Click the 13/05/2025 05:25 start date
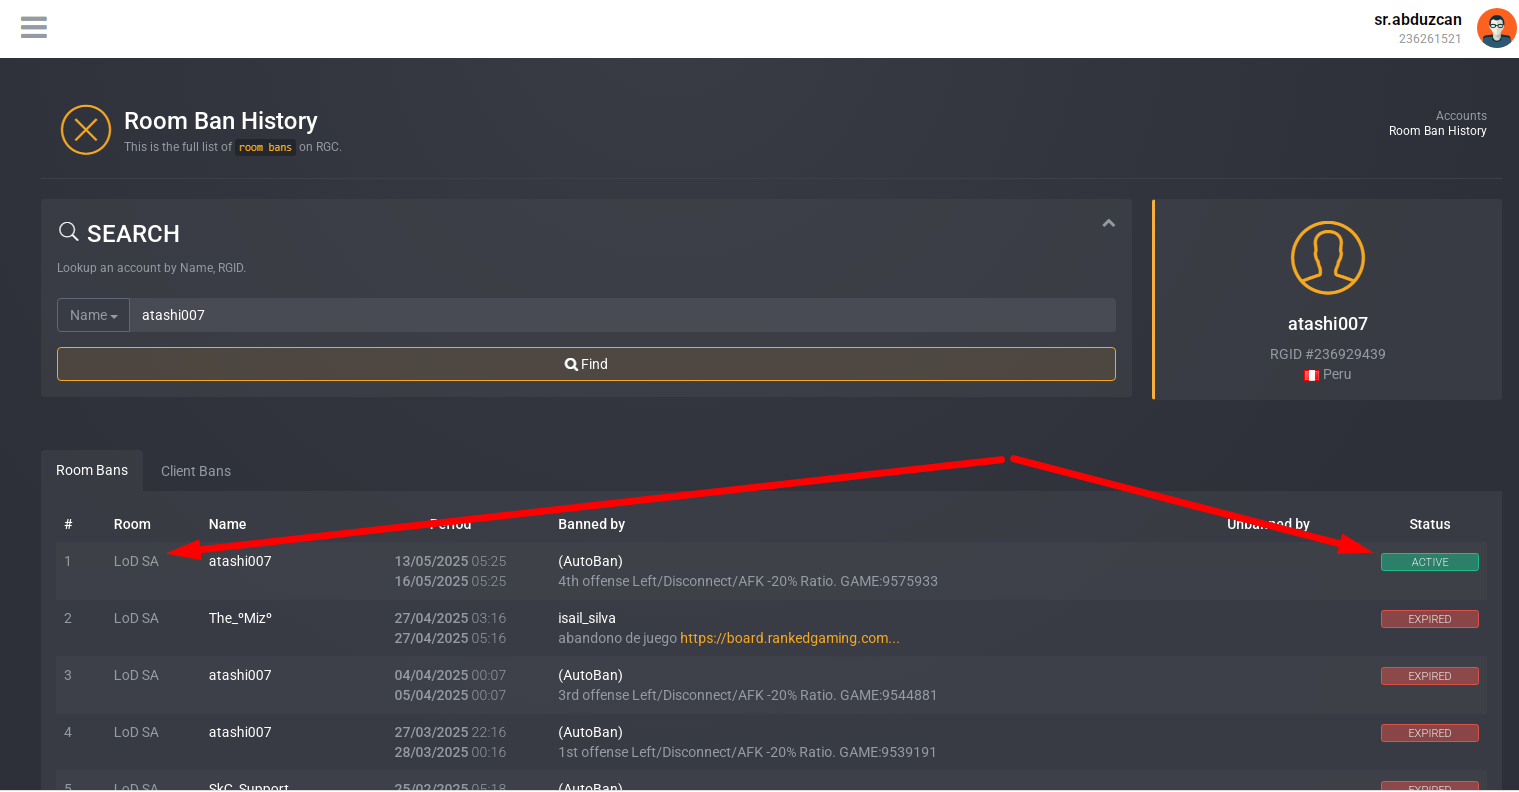 coord(450,561)
